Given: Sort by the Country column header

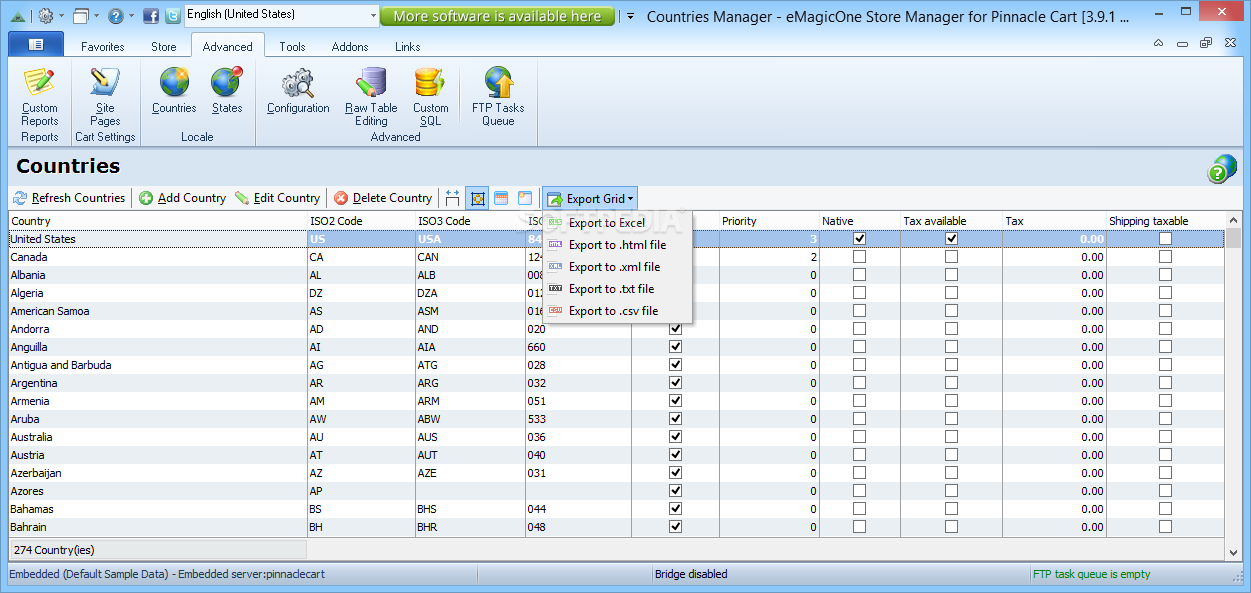Looking at the screenshot, I should click(x=158, y=221).
